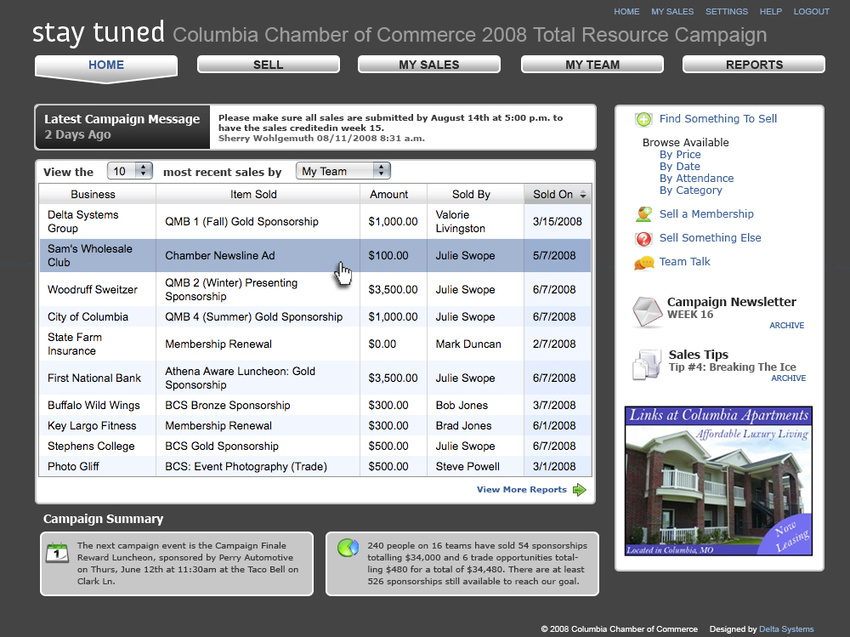Click the sort arrow on Sold On column
This screenshot has height=637, width=850.
pyautogui.click(x=583, y=195)
